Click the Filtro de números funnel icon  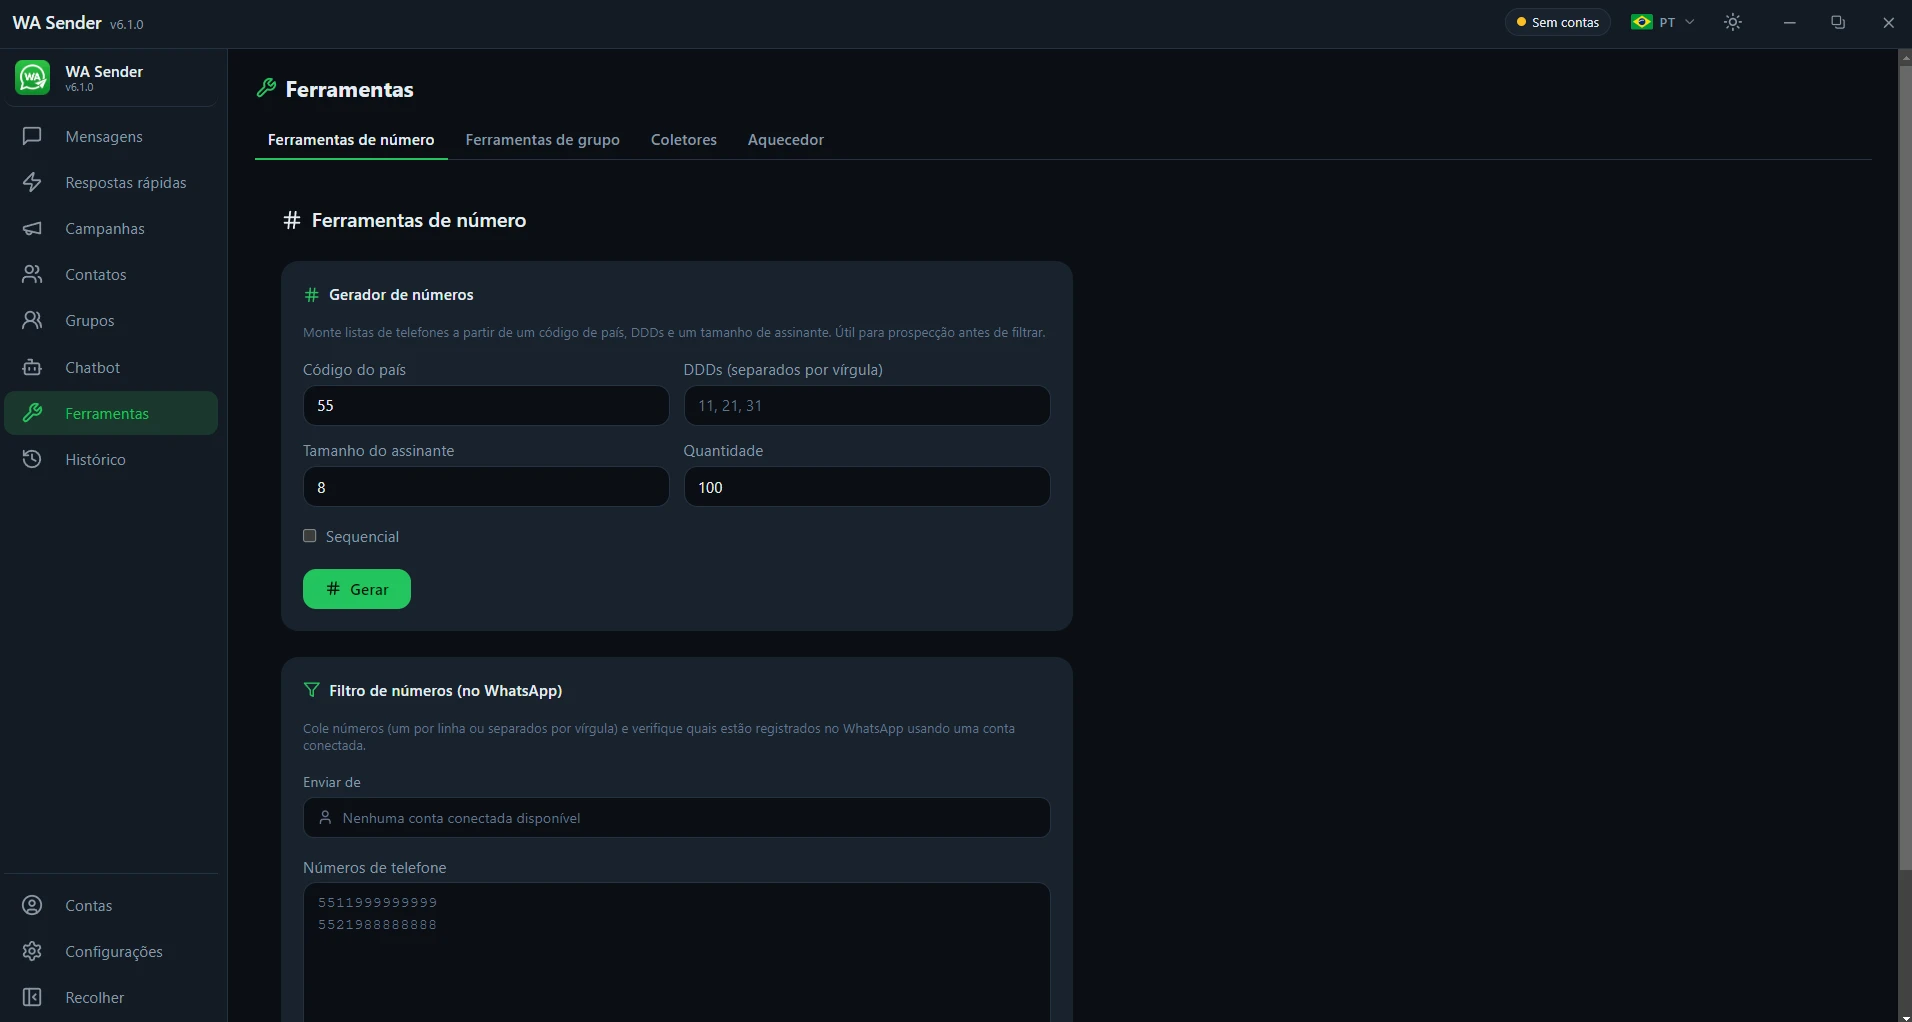click(x=311, y=690)
